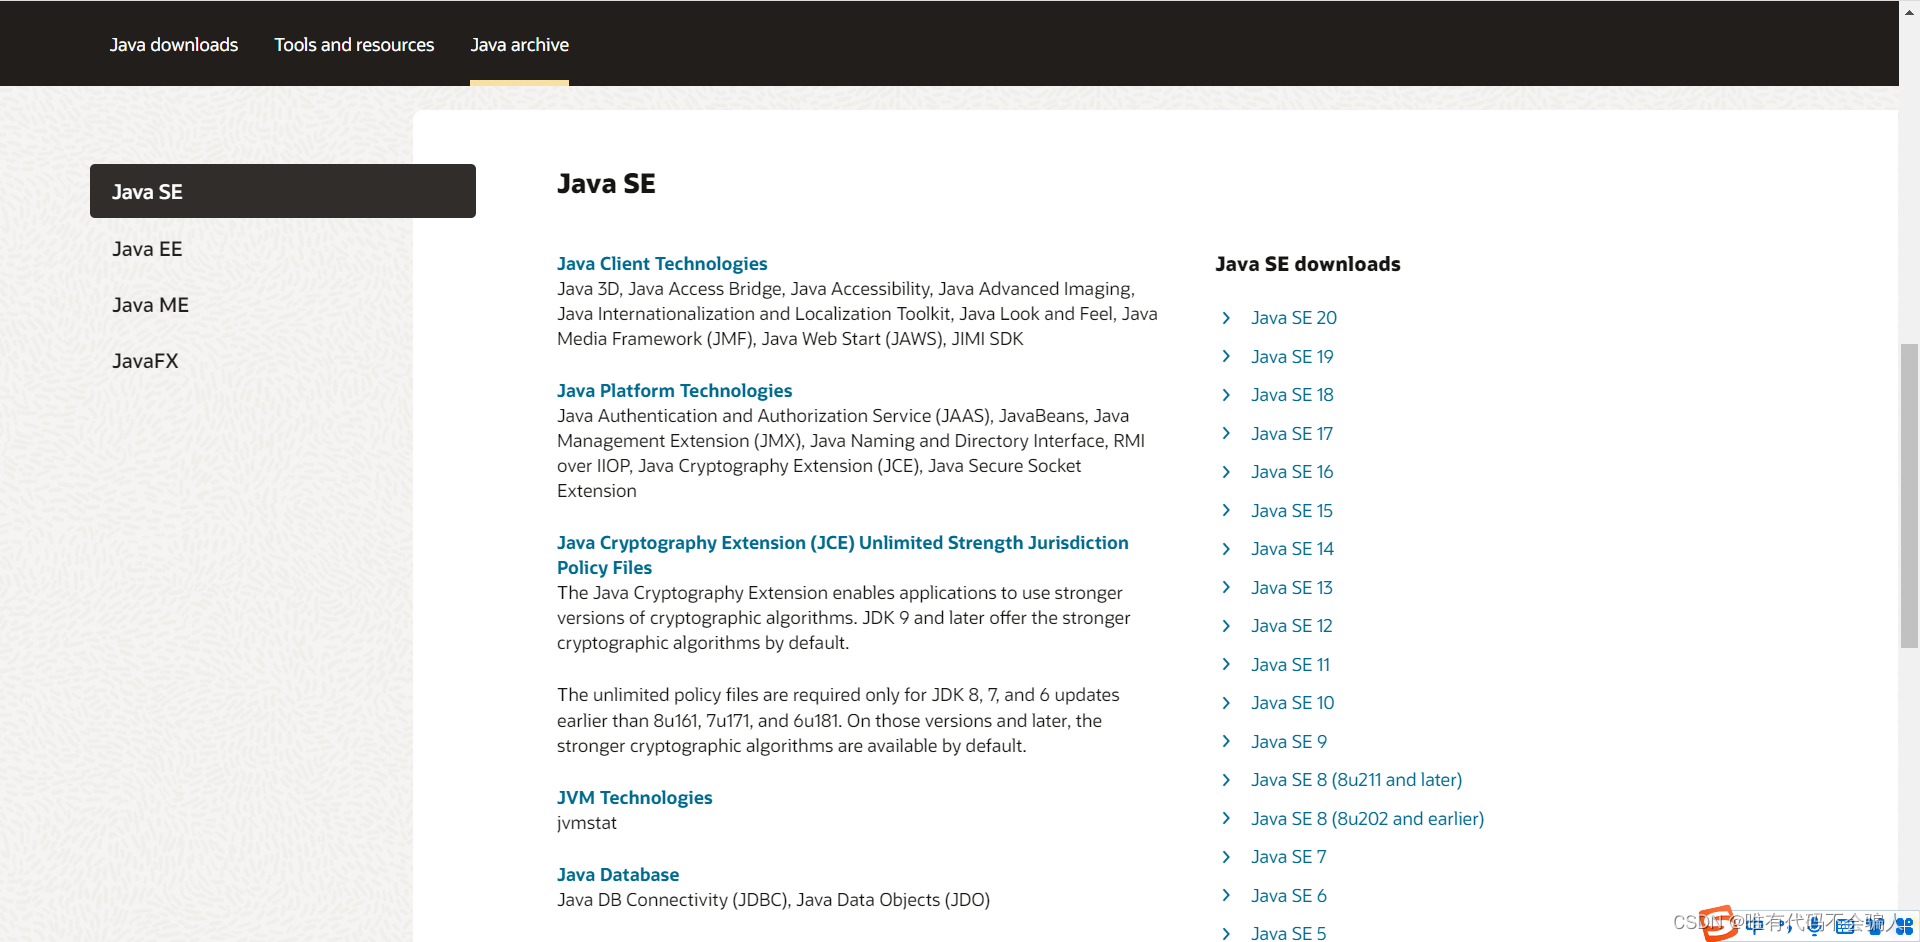Click the chevron beside Java SE 9
Viewport: 1920px width, 942px height.
pos(1226,741)
